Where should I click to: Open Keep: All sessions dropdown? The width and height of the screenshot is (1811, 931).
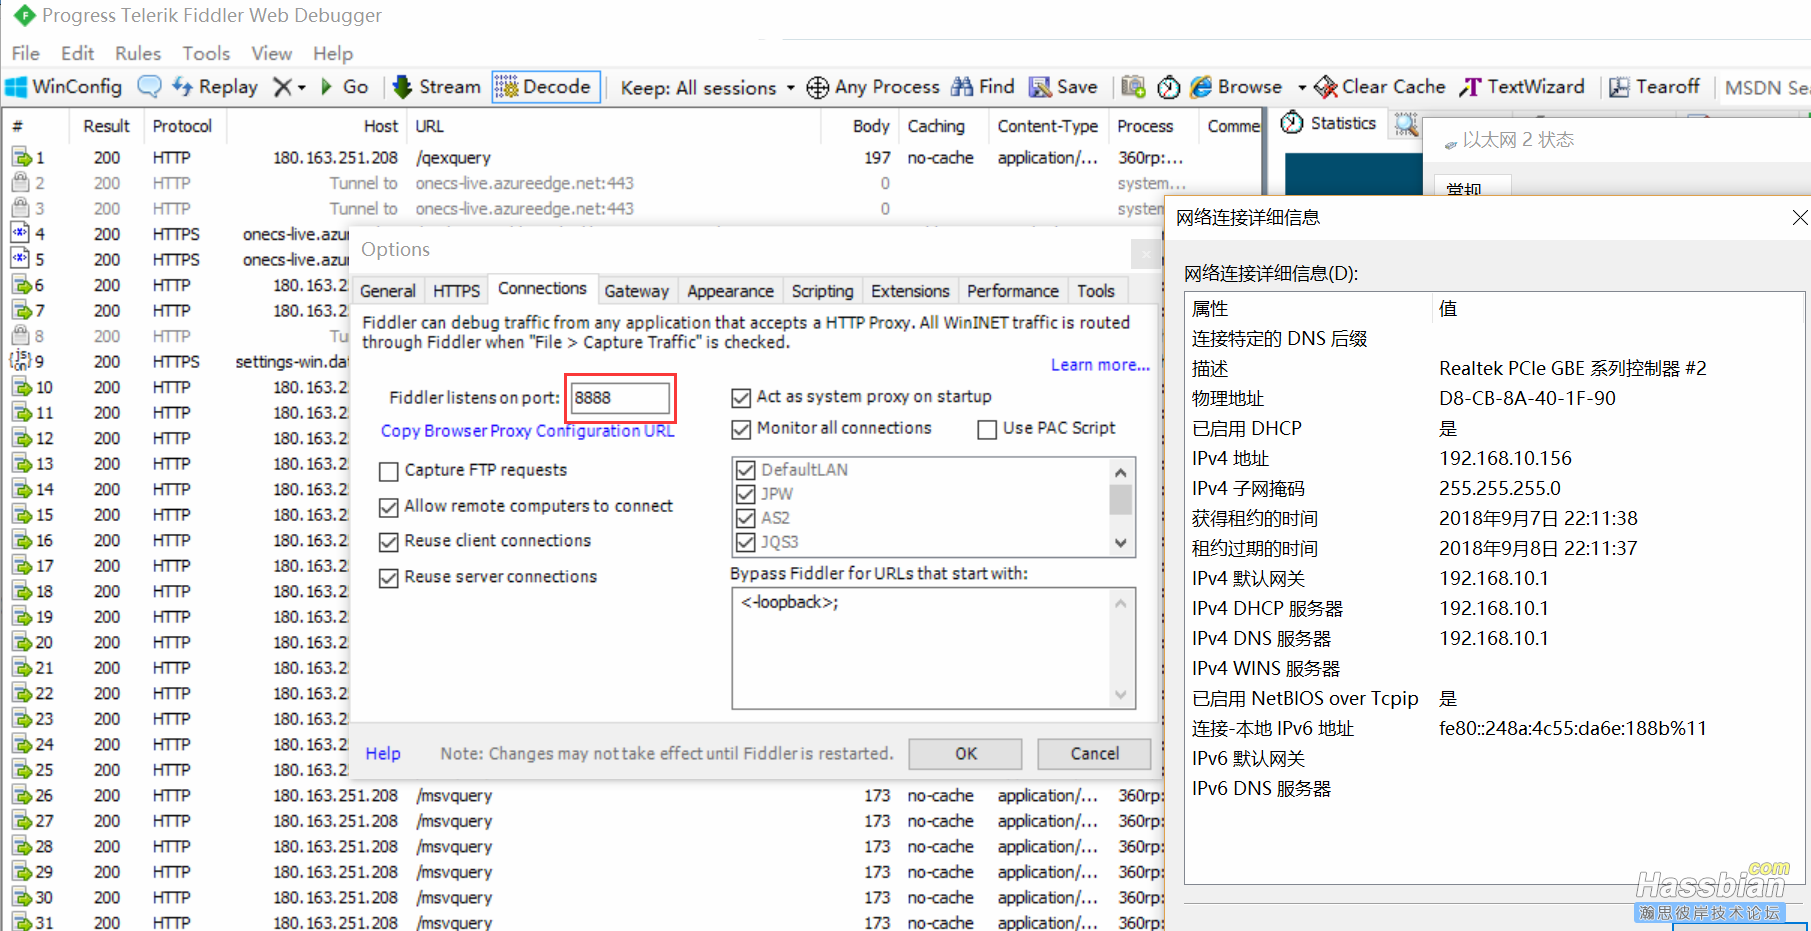pyautogui.click(x=707, y=87)
